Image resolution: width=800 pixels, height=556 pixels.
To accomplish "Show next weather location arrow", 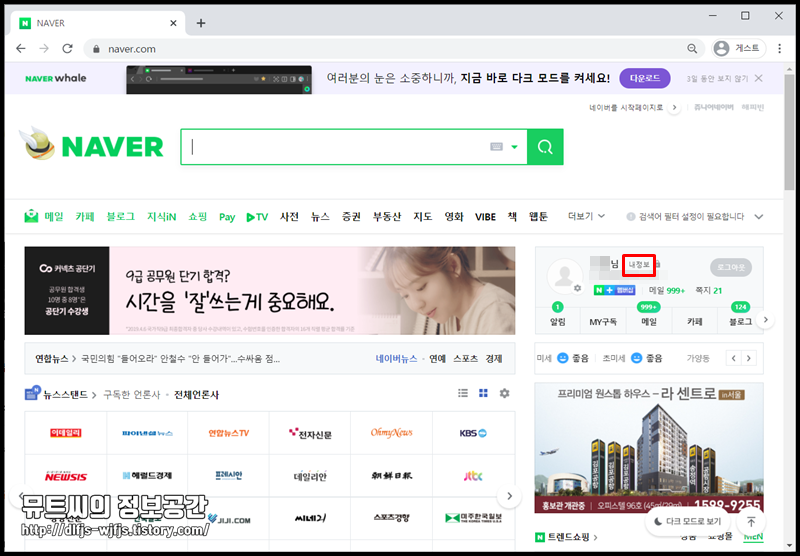I will click(748, 358).
